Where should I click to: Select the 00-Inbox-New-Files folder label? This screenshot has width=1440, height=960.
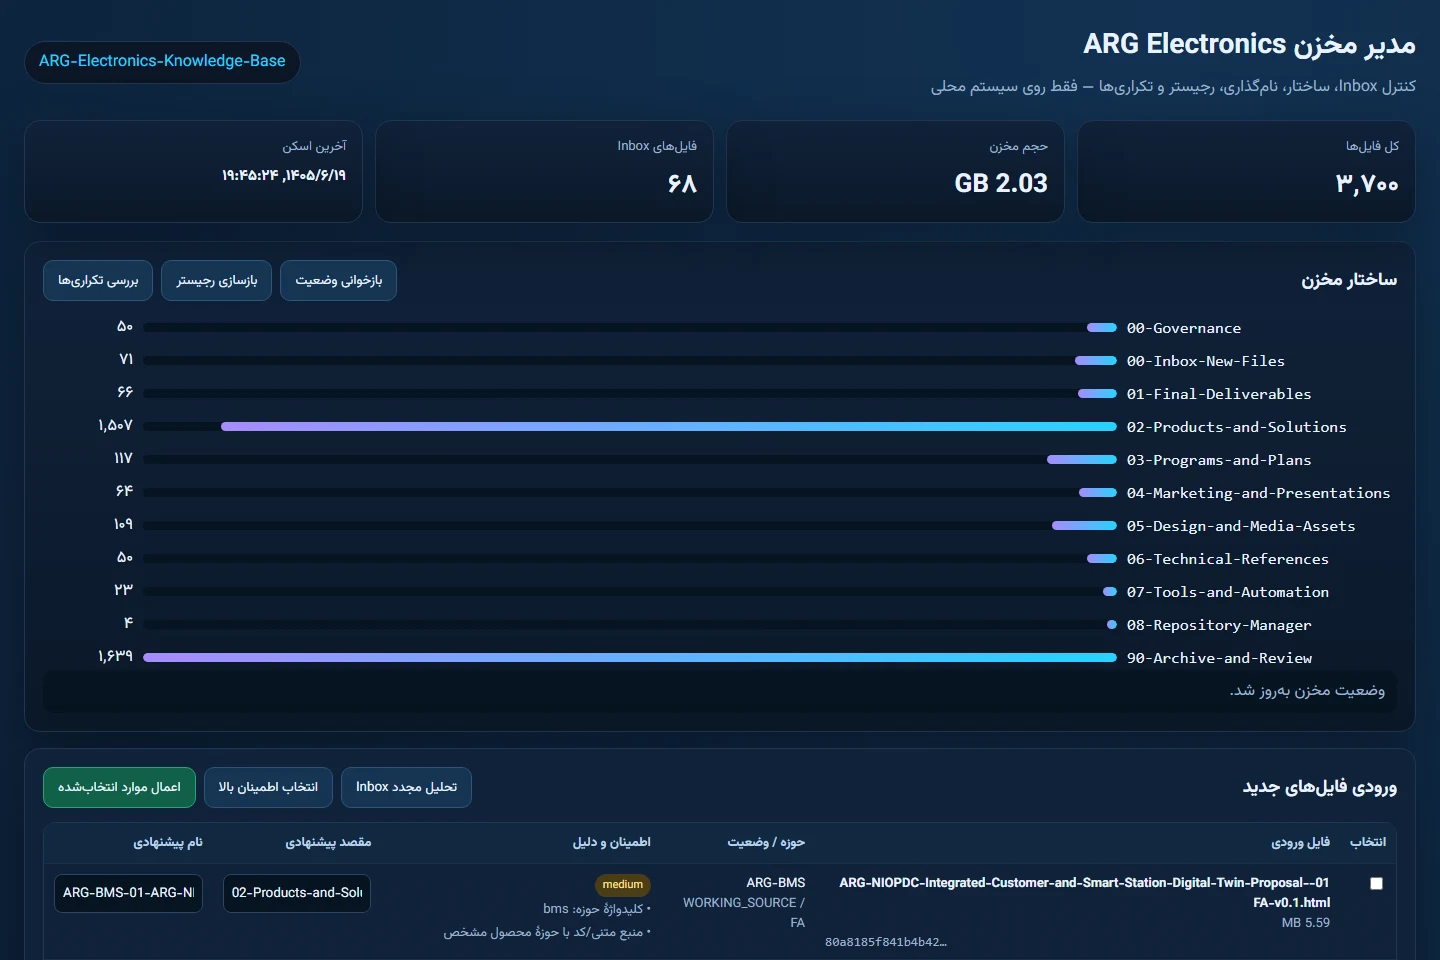(x=1206, y=361)
